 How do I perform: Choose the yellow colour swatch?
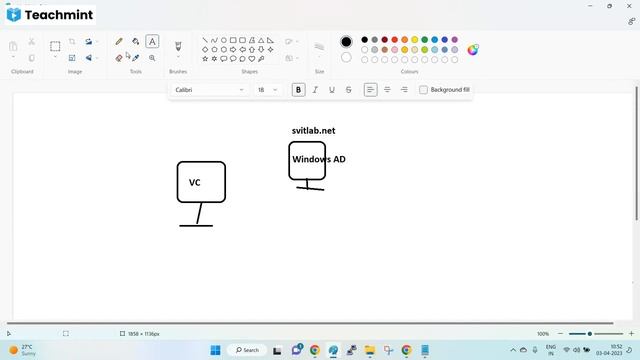click(415, 40)
